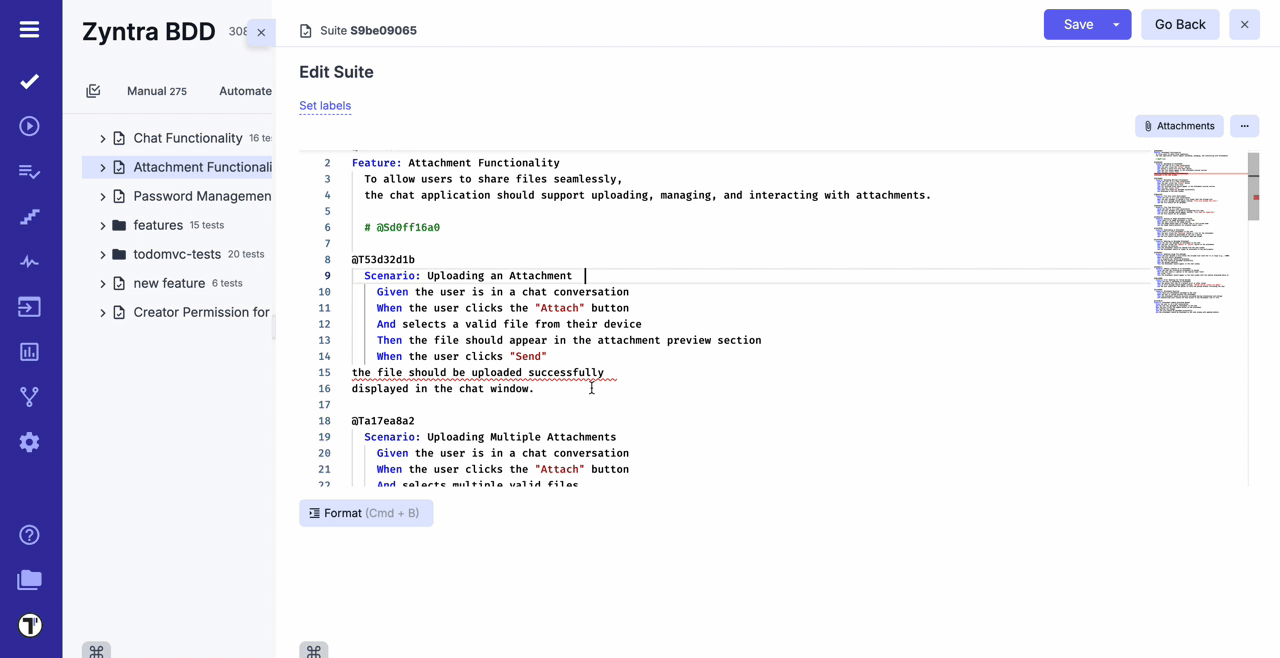Click the command icon below the editor
The width and height of the screenshot is (1280, 658).
click(x=313, y=651)
